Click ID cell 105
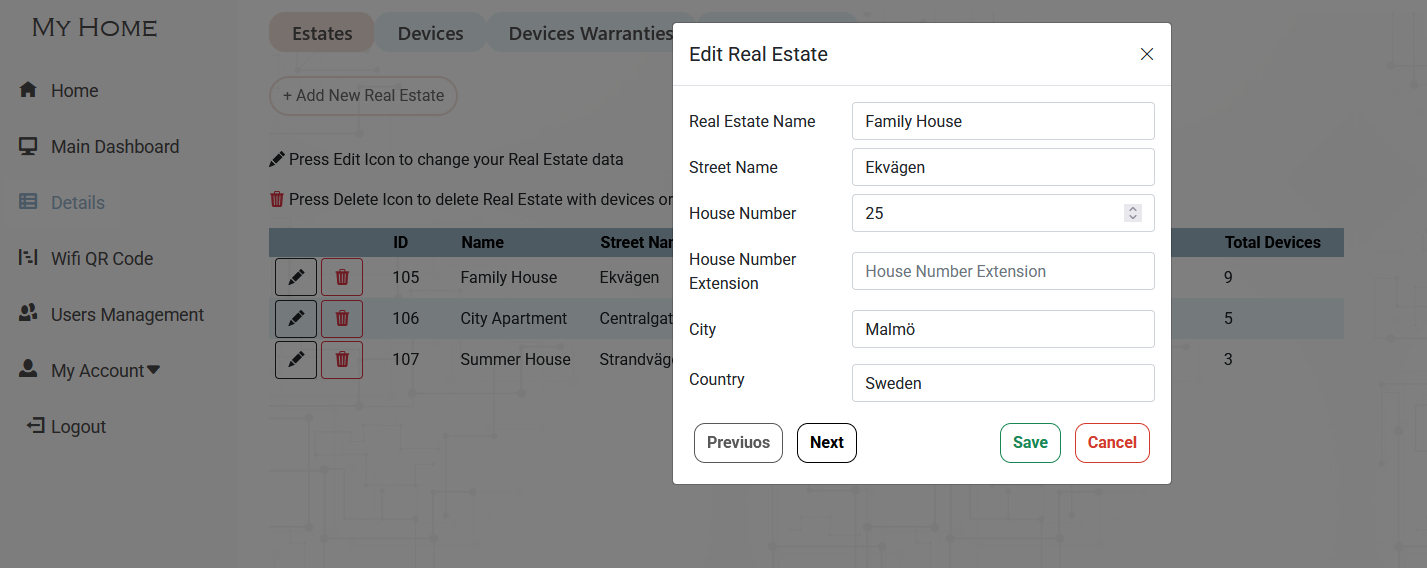1427x568 pixels. [405, 277]
